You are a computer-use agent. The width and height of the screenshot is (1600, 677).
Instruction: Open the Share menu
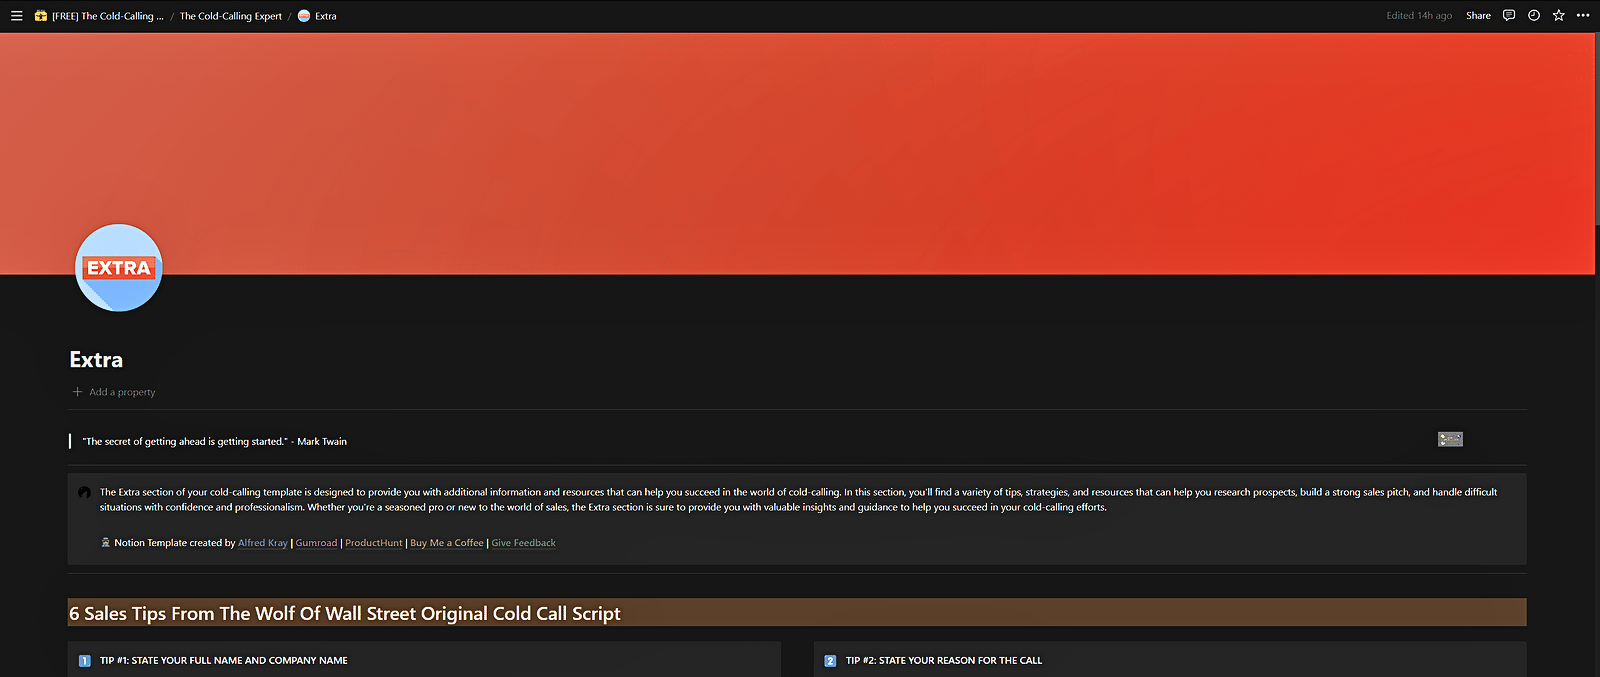pos(1478,16)
